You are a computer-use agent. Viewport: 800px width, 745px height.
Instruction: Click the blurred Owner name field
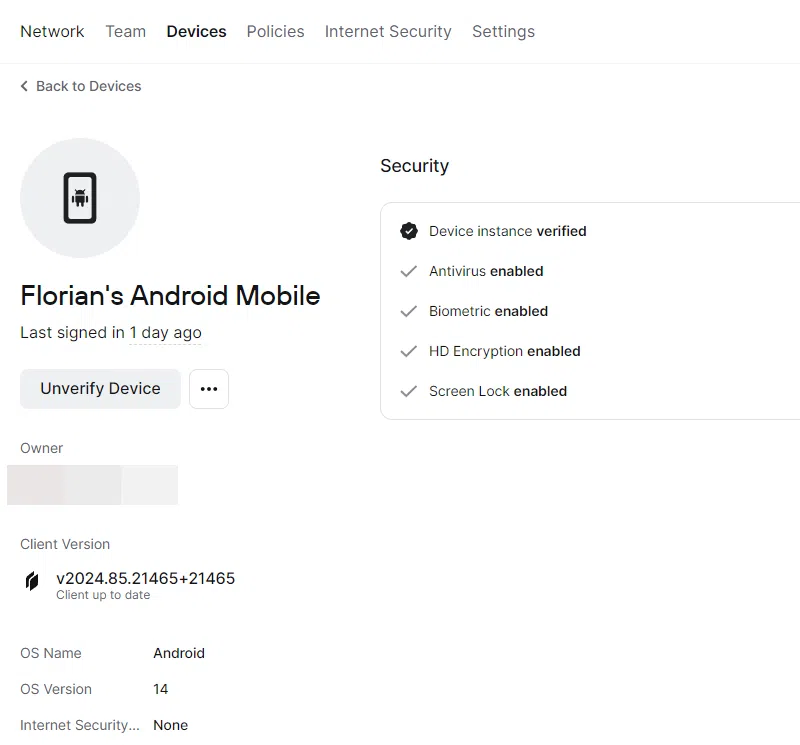(x=92, y=484)
